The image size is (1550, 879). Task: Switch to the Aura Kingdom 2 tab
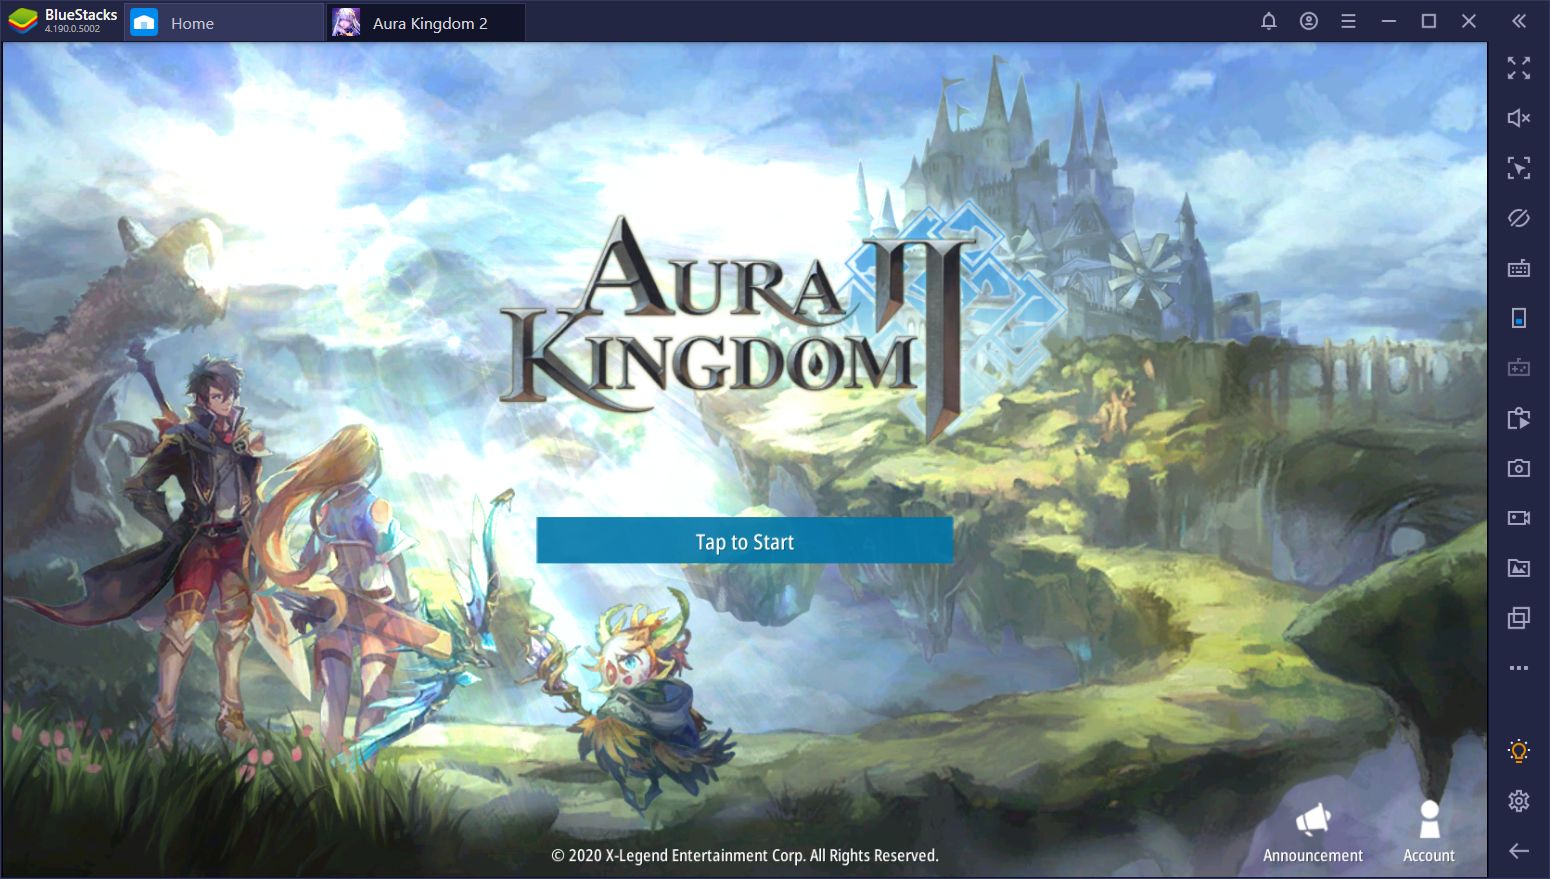tap(426, 22)
